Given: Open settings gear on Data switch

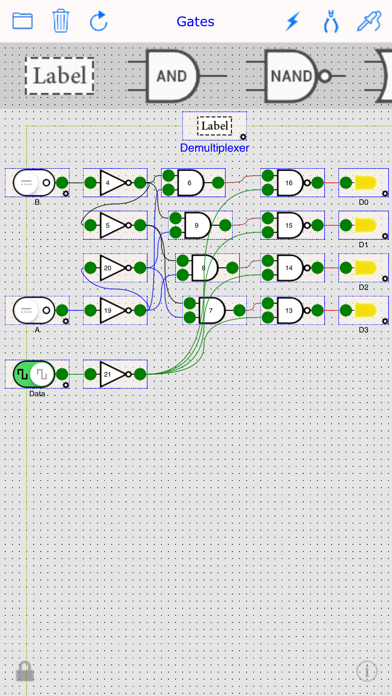Looking at the screenshot, I should pyautogui.click(x=66, y=385).
